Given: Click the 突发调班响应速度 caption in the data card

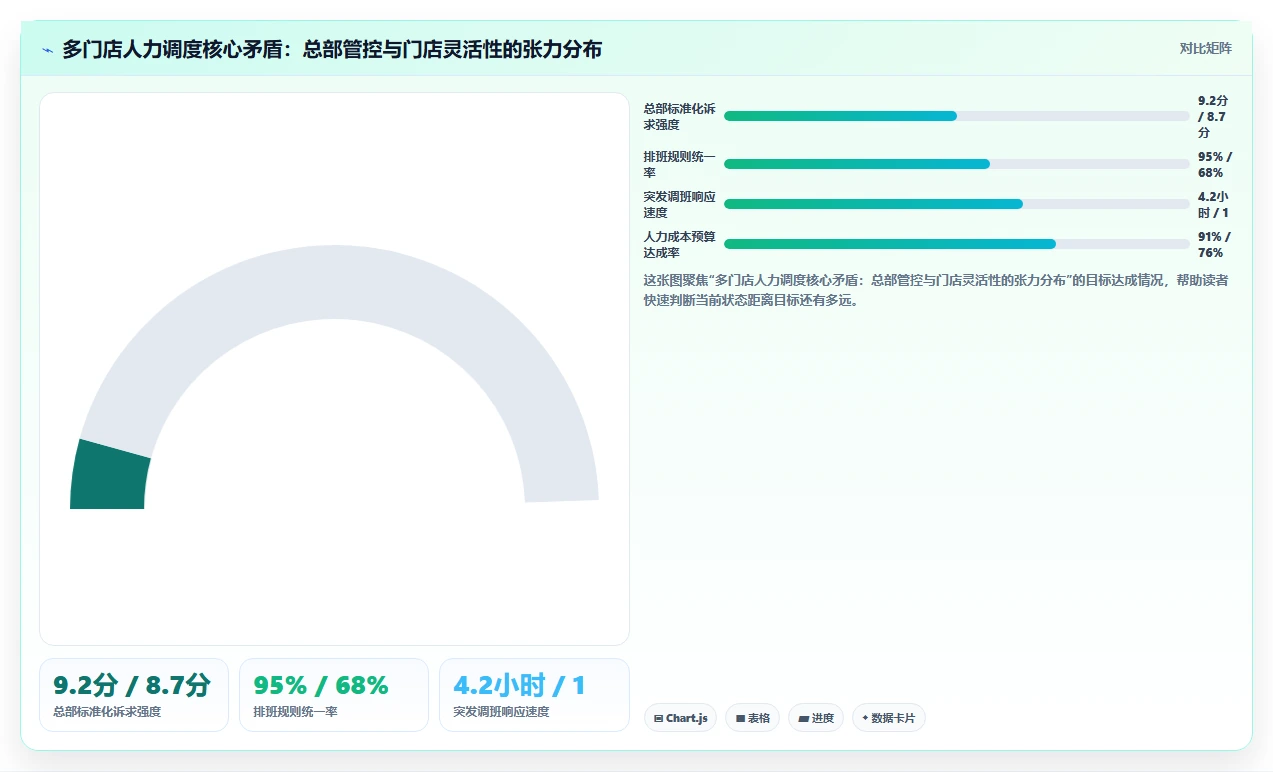Looking at the screenshot, I should [502, 712].
